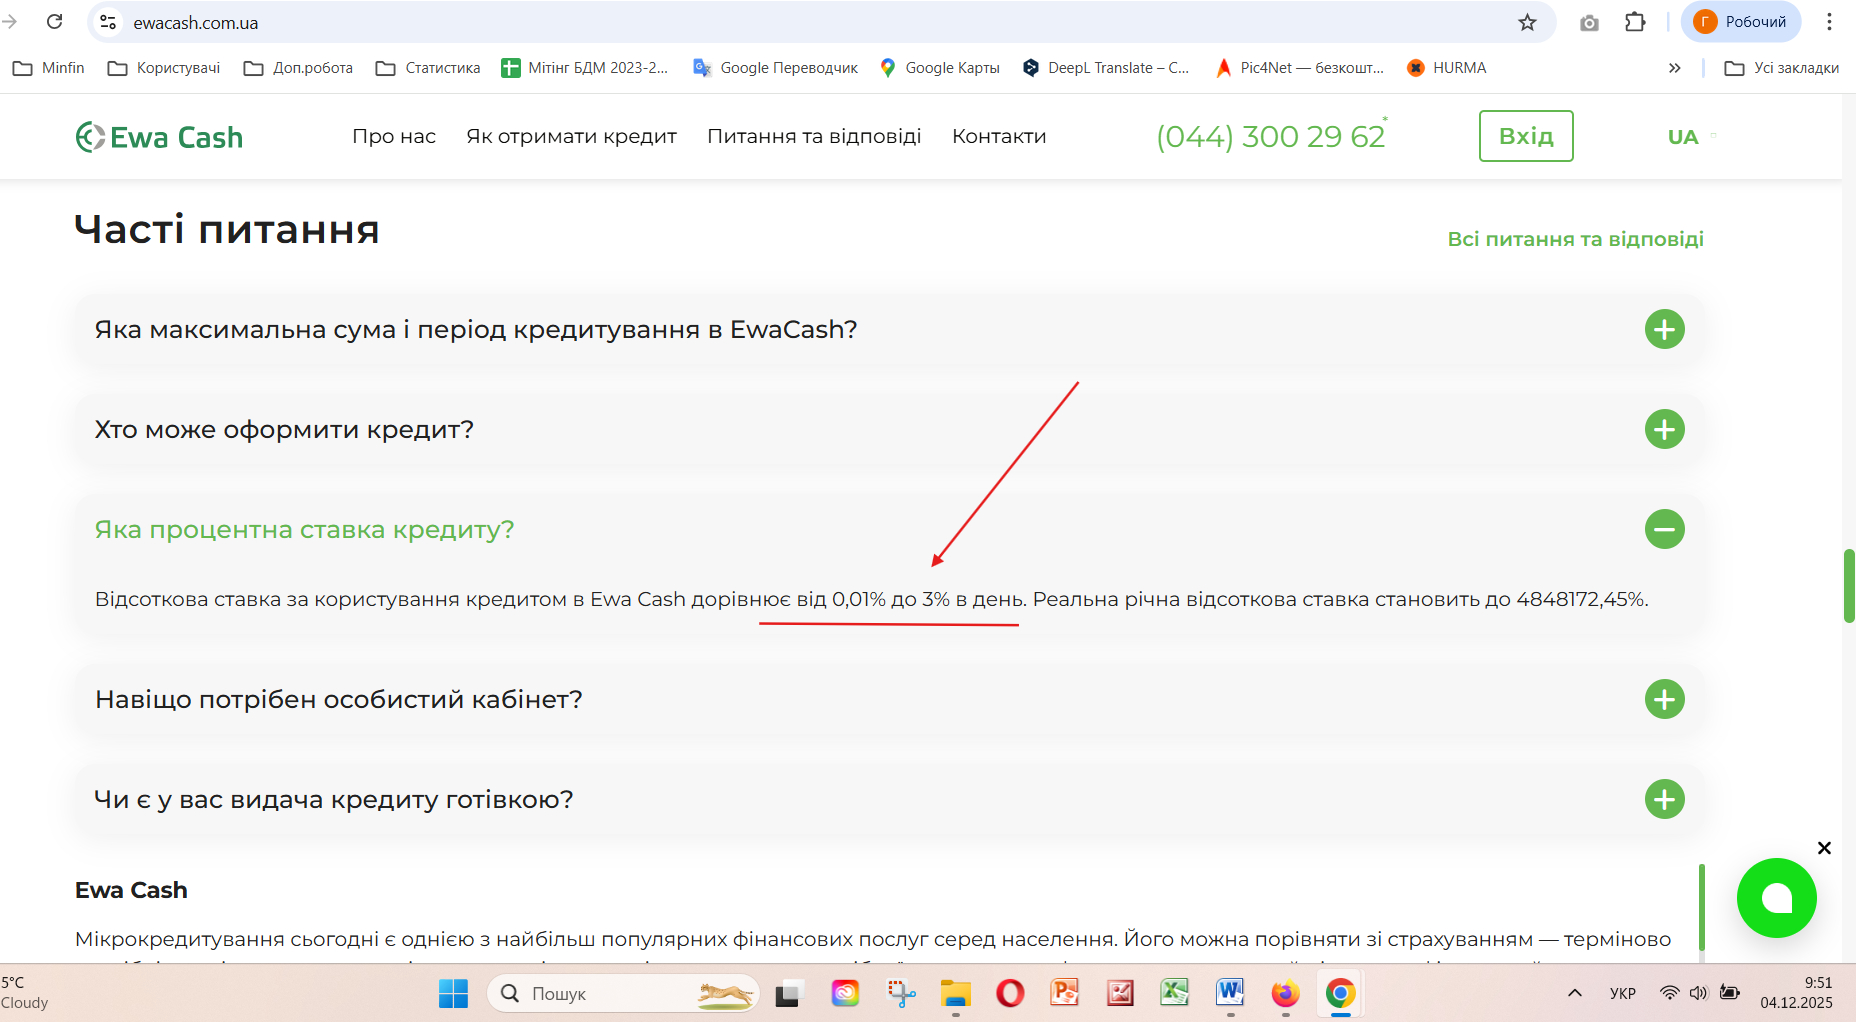Click the camera screenshot icon in toolbar
The height and width of the screenshot is (1022, 1856).
click(x=1589, y=22)
